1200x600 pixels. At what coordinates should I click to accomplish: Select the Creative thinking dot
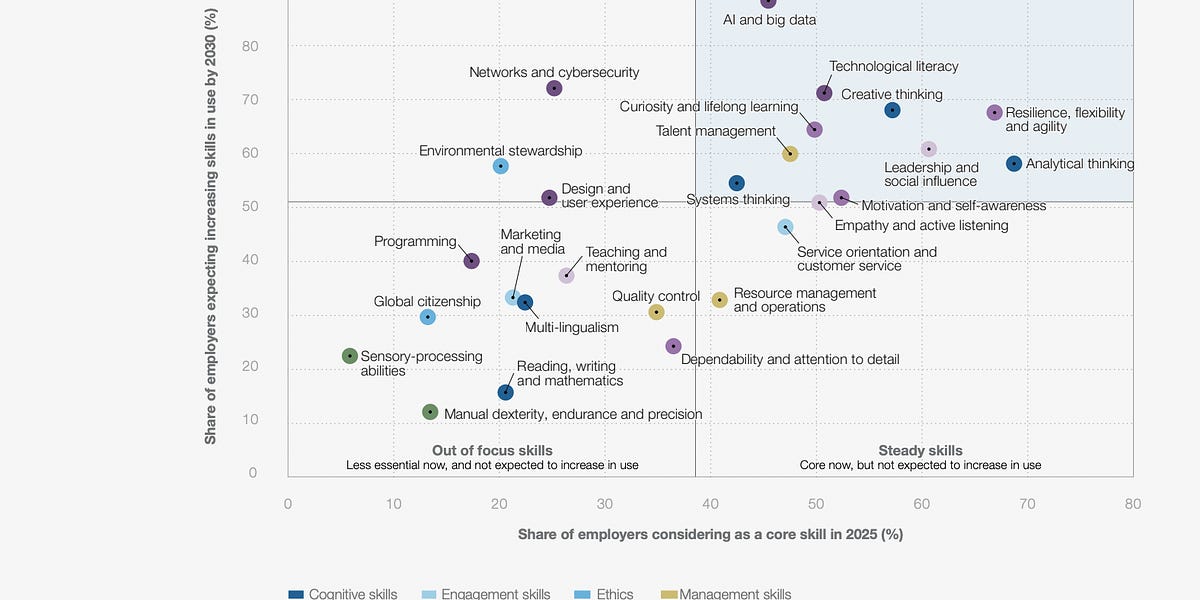pyautogui.click(x=892, y=110)
